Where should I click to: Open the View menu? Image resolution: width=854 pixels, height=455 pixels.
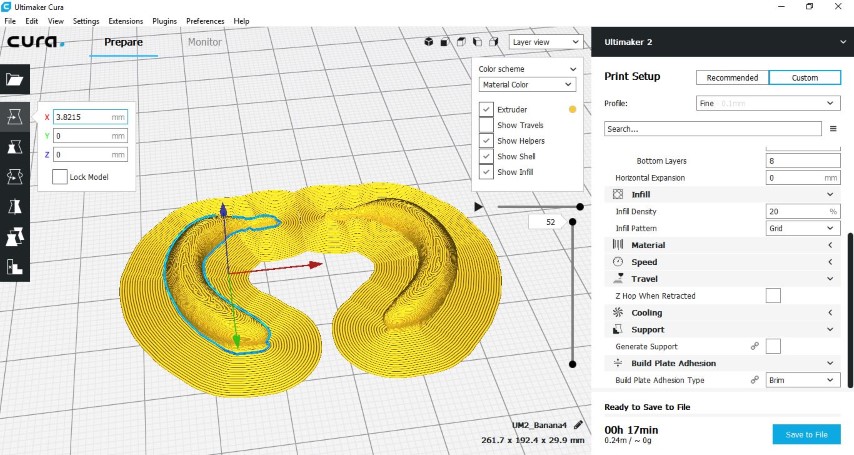pos(56,21)
